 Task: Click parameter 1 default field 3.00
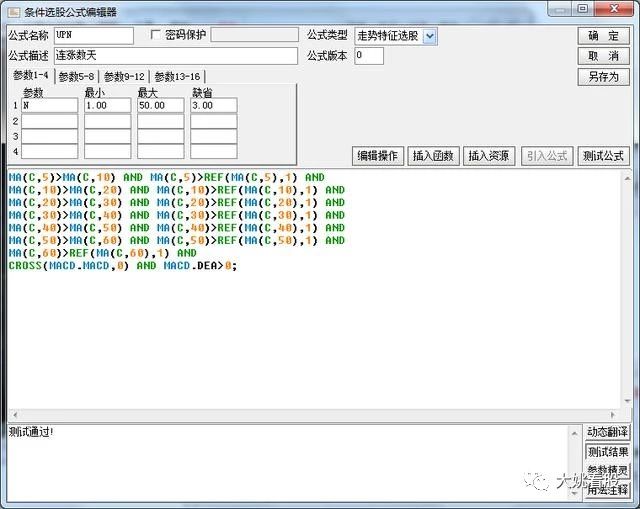(213, 105)
